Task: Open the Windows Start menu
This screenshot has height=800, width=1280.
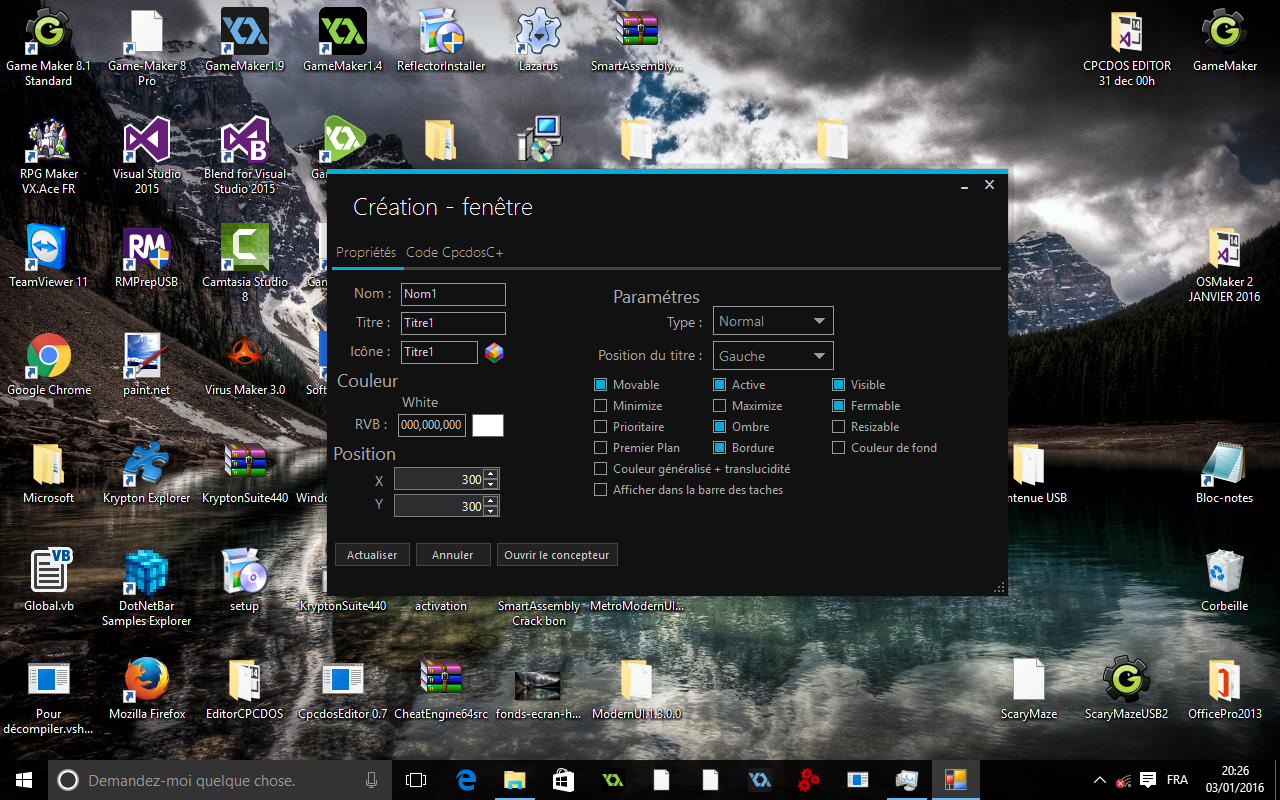Action: point(24,780)
